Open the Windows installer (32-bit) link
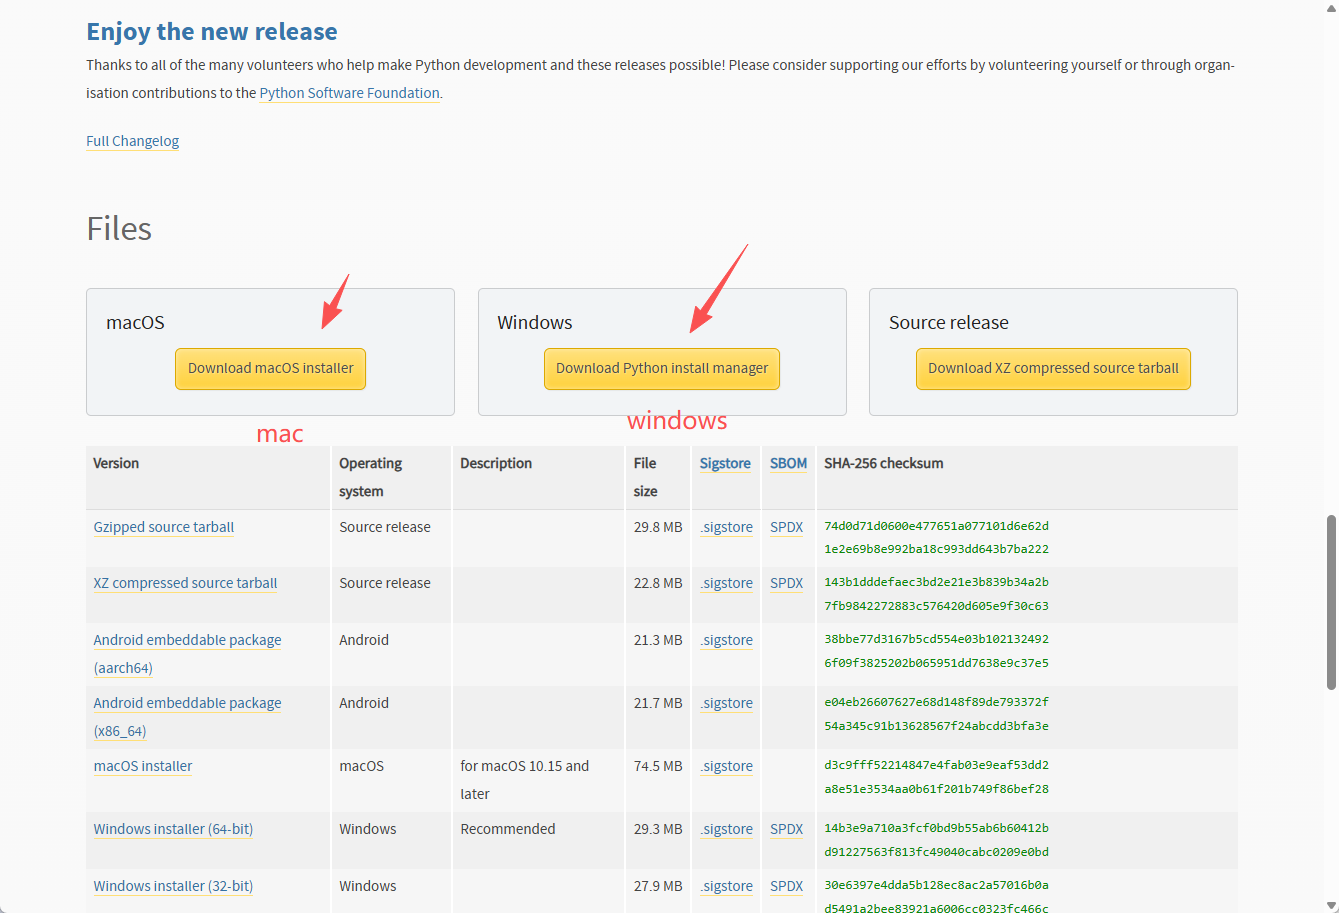This screenshot has height=913, width=1339. (173, 886)
